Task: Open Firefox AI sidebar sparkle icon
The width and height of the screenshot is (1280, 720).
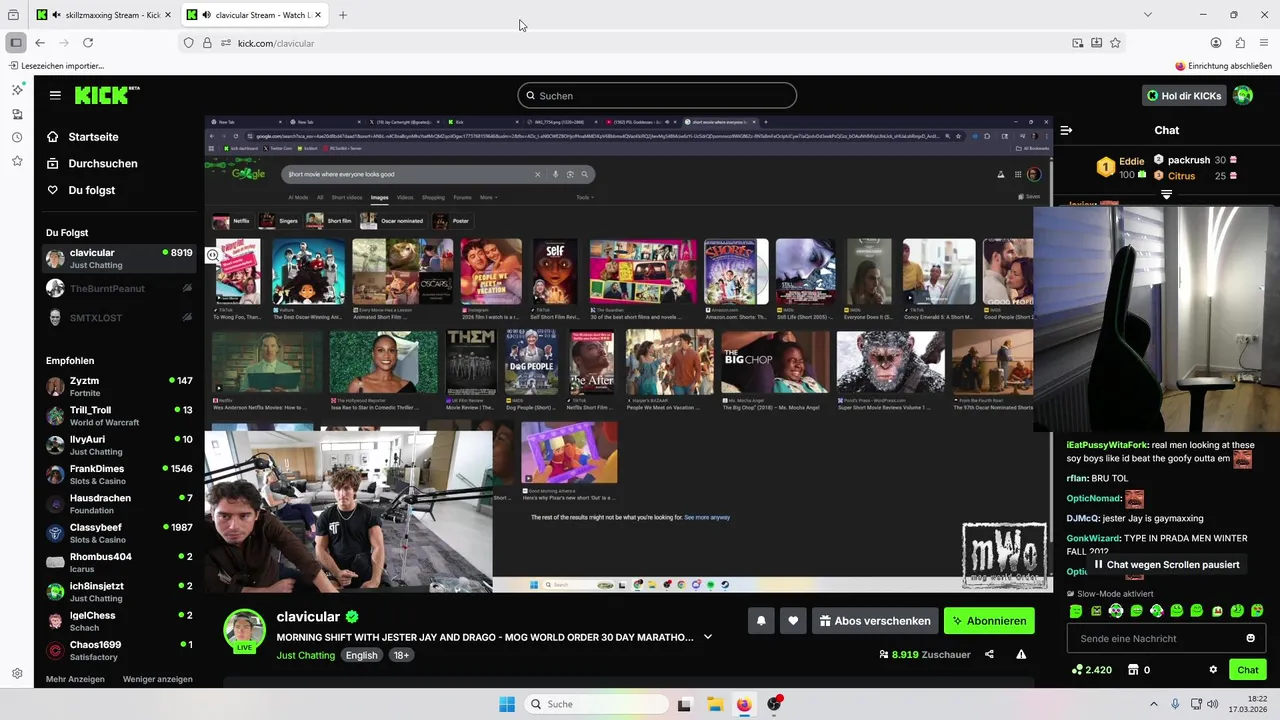Action: [17, 90]
